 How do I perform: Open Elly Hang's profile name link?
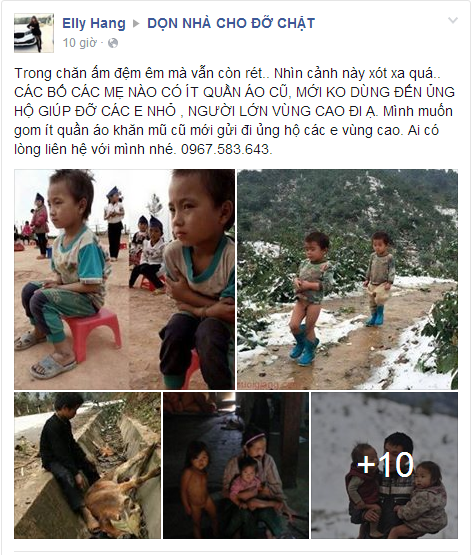[94, 23]
